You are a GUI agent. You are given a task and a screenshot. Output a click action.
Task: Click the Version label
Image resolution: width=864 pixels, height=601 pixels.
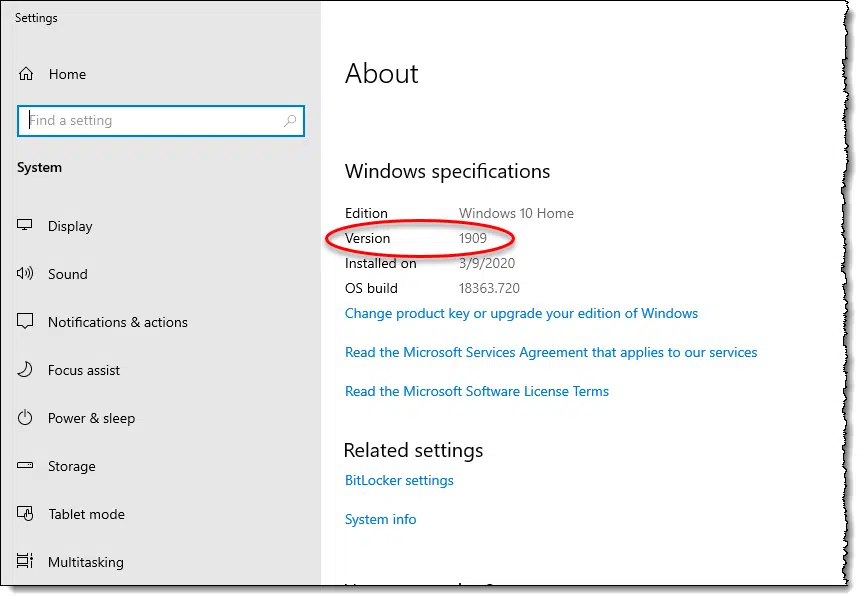click(367, 239)
